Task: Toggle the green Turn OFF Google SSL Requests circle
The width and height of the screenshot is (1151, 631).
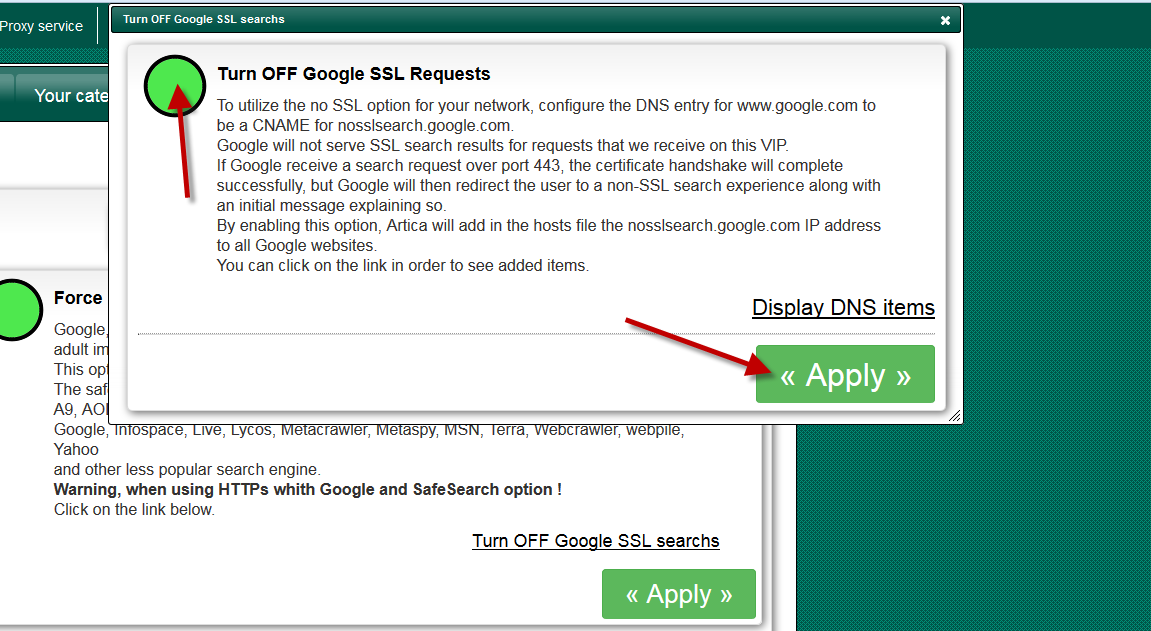Action: tap(175, 86)
